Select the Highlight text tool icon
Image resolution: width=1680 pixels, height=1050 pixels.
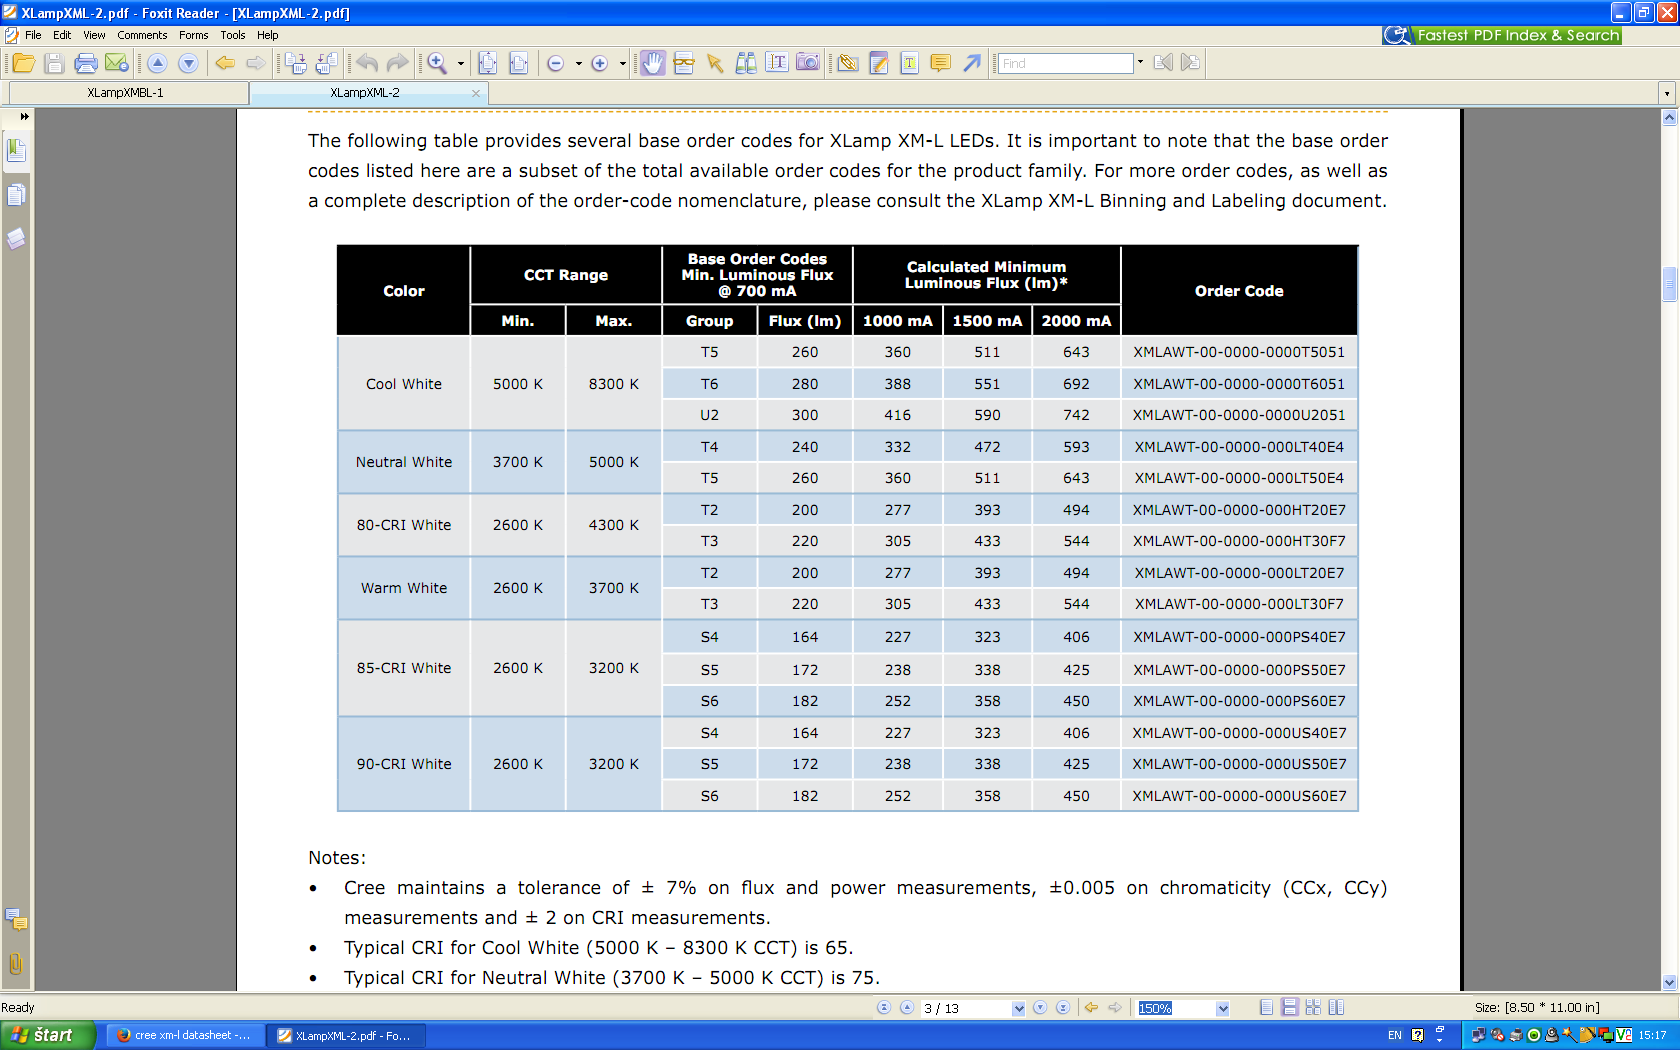910,63
